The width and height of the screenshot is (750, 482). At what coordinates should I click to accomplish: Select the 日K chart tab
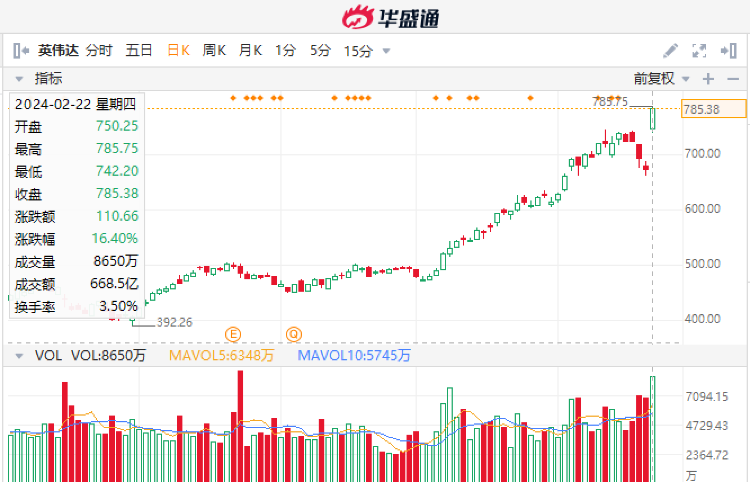click(178, 50)
